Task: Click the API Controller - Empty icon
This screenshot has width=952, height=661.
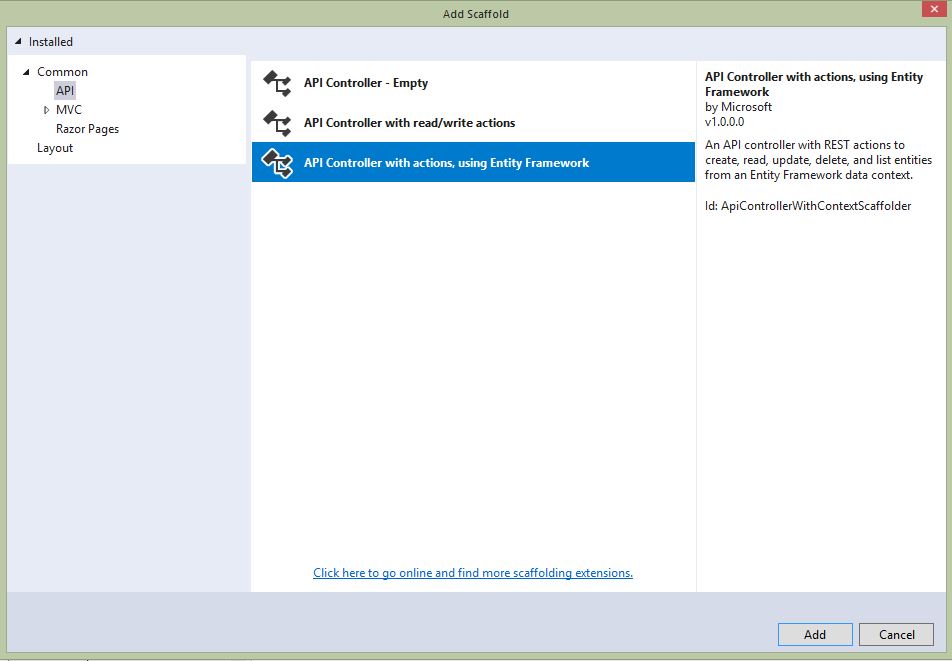Action: [277, 83]
